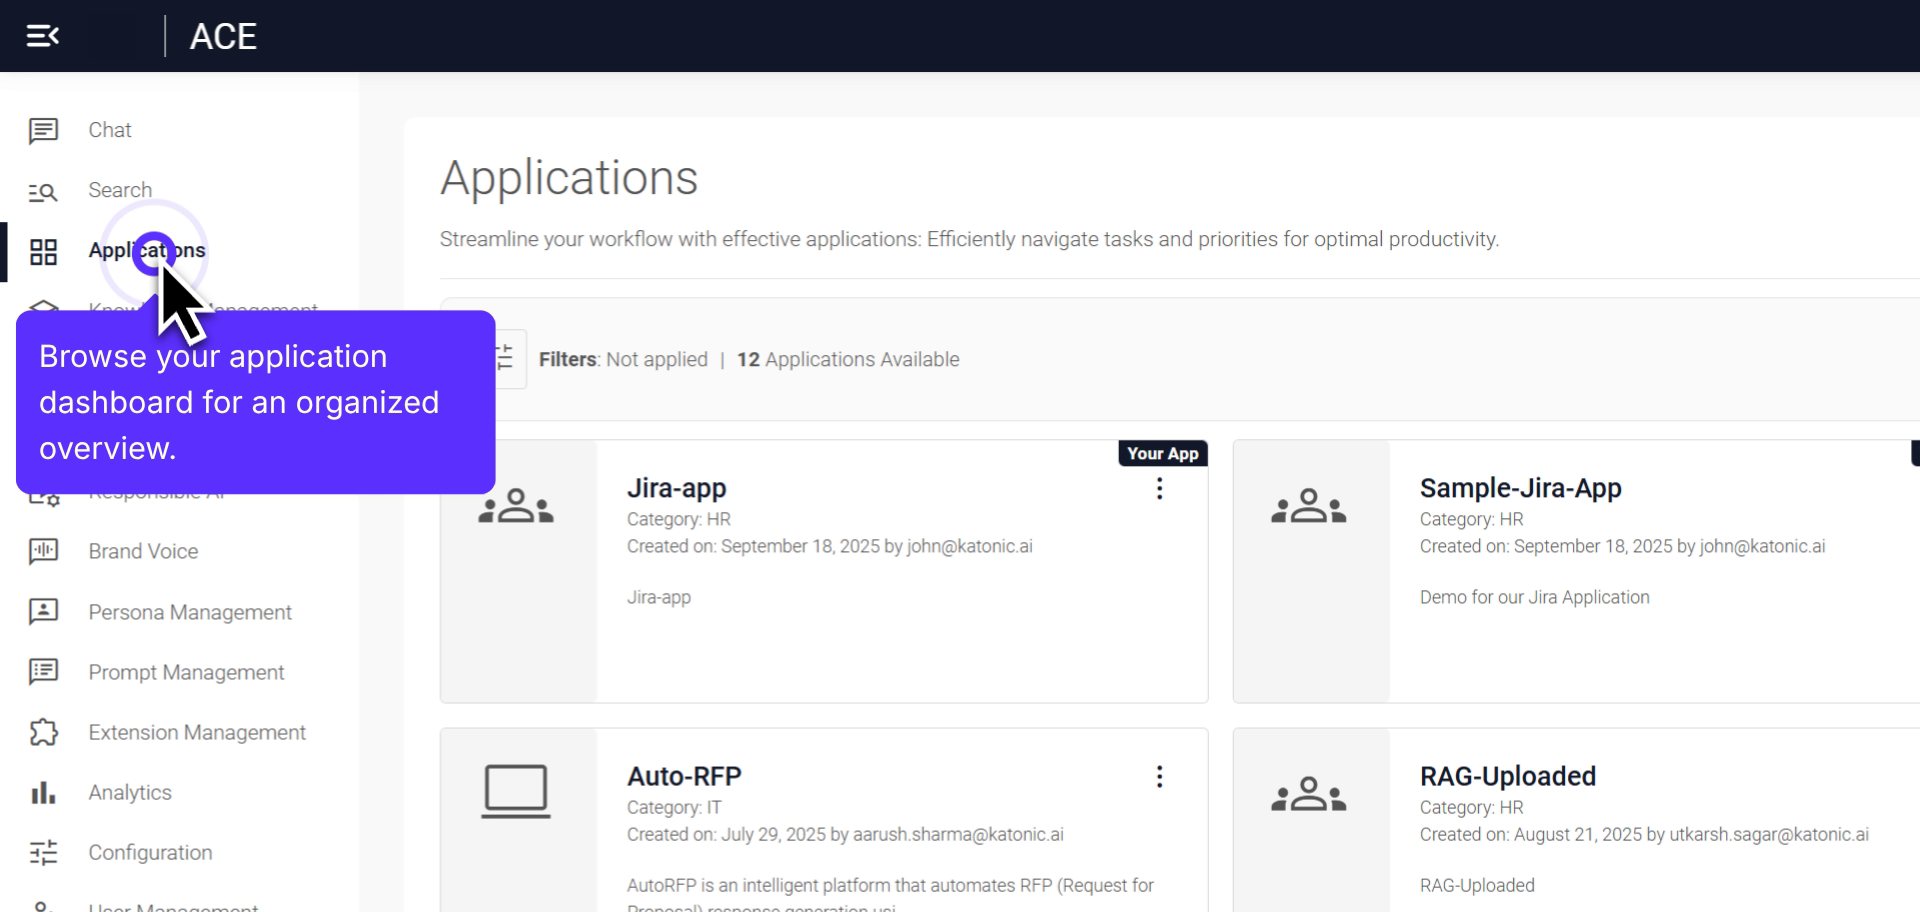Open the Applications menu entry
1920x912 pixels.
(147, 251)
